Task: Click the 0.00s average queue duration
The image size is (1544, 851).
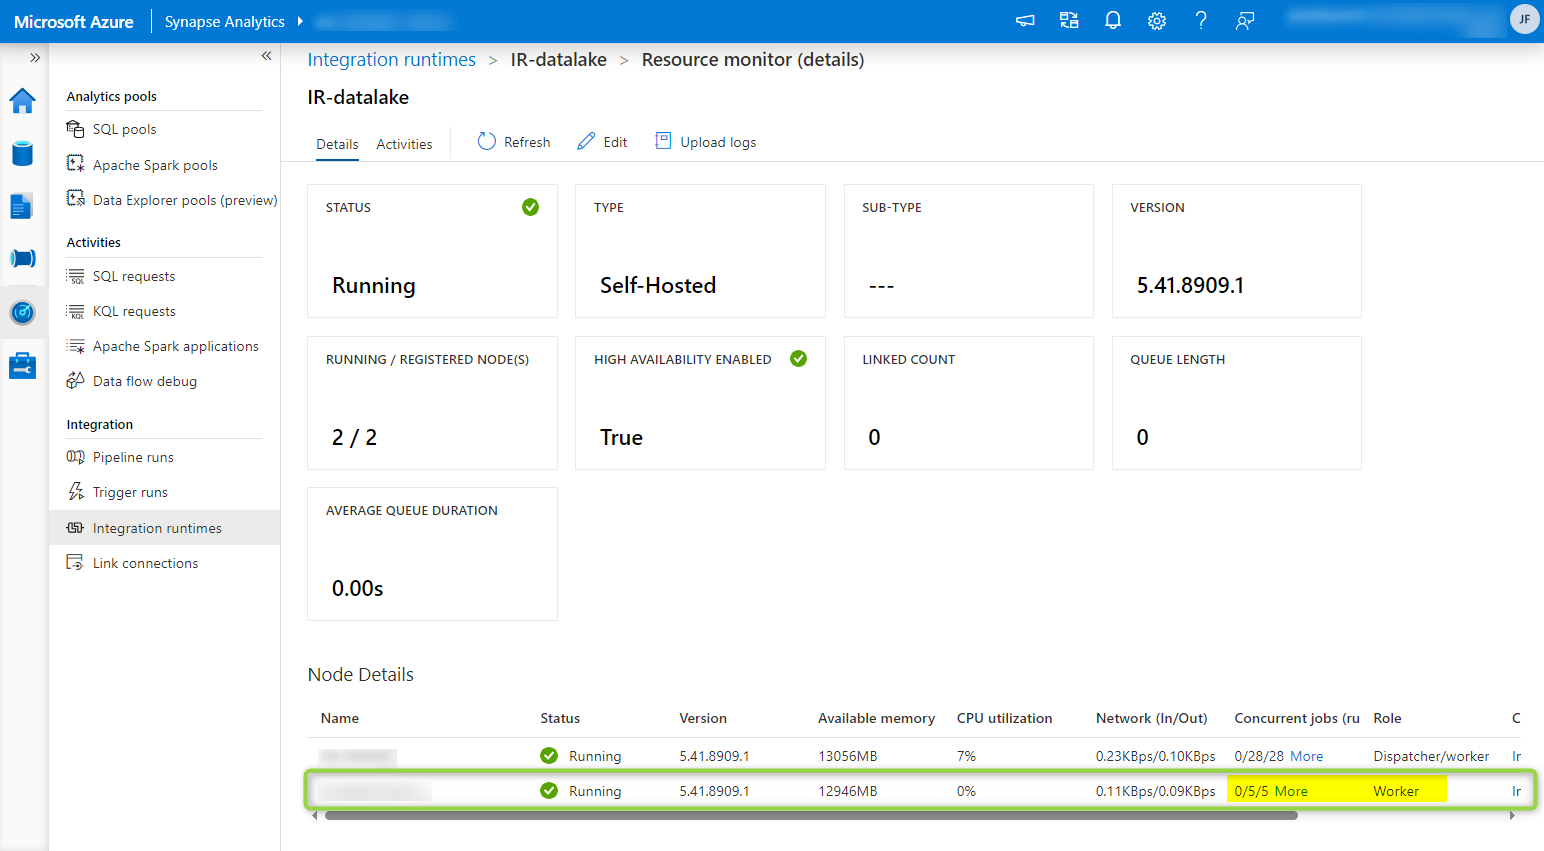Action: 358,588
